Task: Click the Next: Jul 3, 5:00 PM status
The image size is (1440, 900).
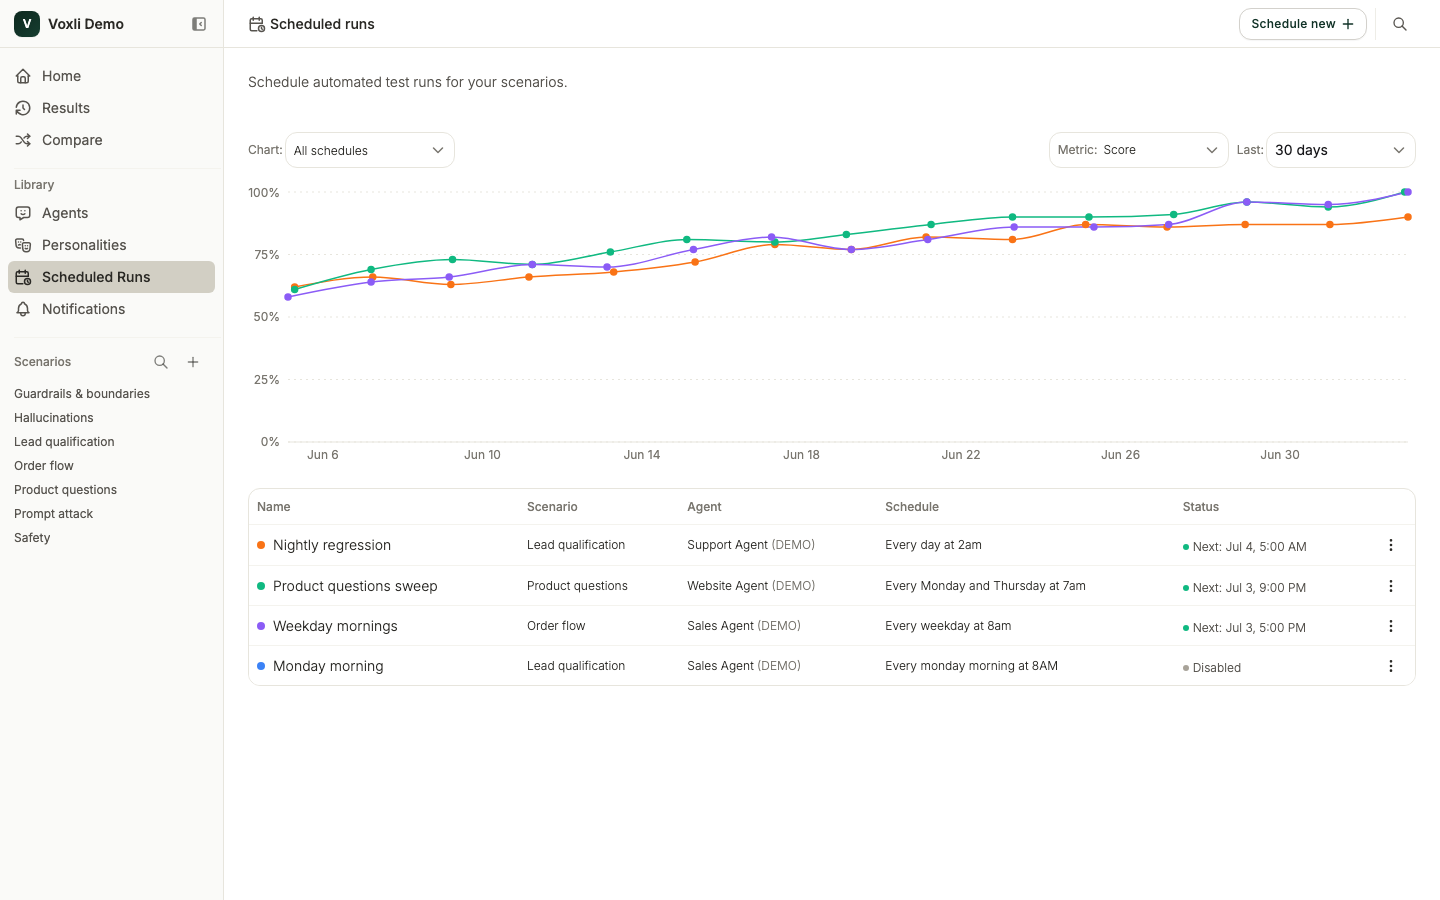Action: coord(1245,628)
